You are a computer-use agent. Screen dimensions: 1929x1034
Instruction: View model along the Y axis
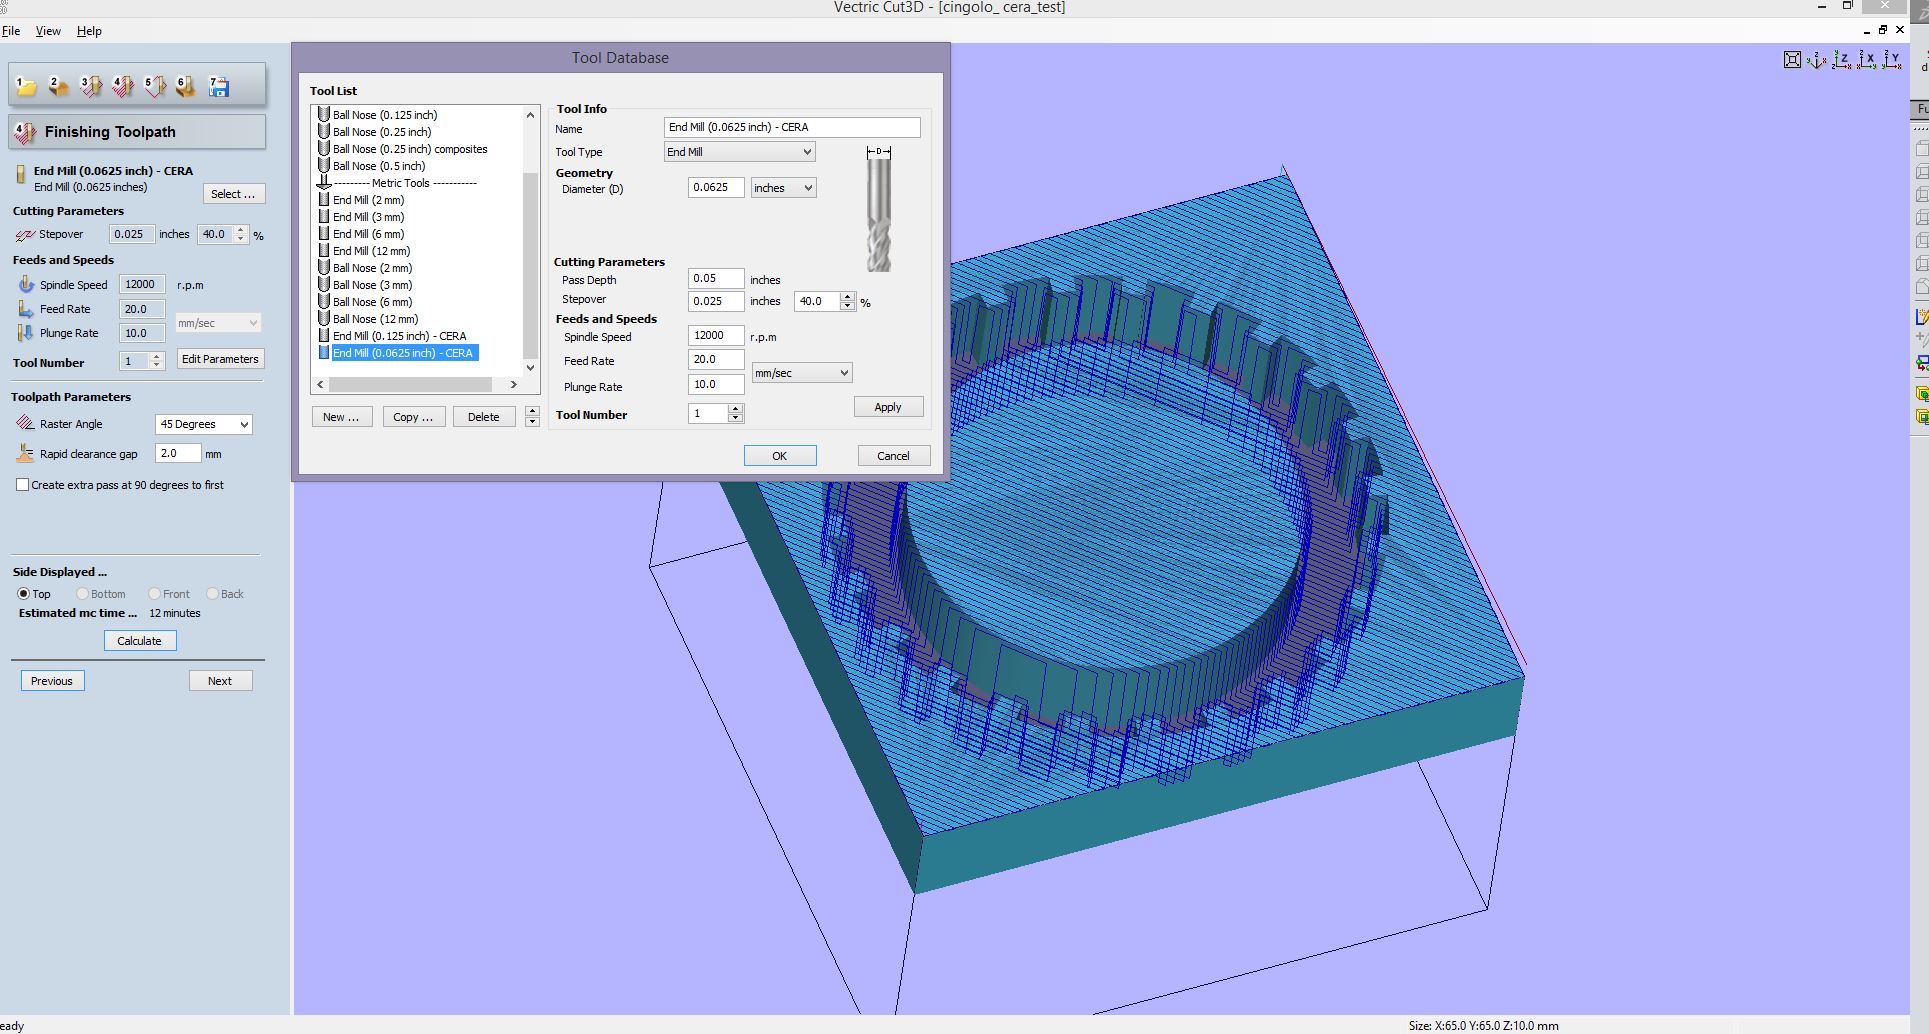point(1892,60)
